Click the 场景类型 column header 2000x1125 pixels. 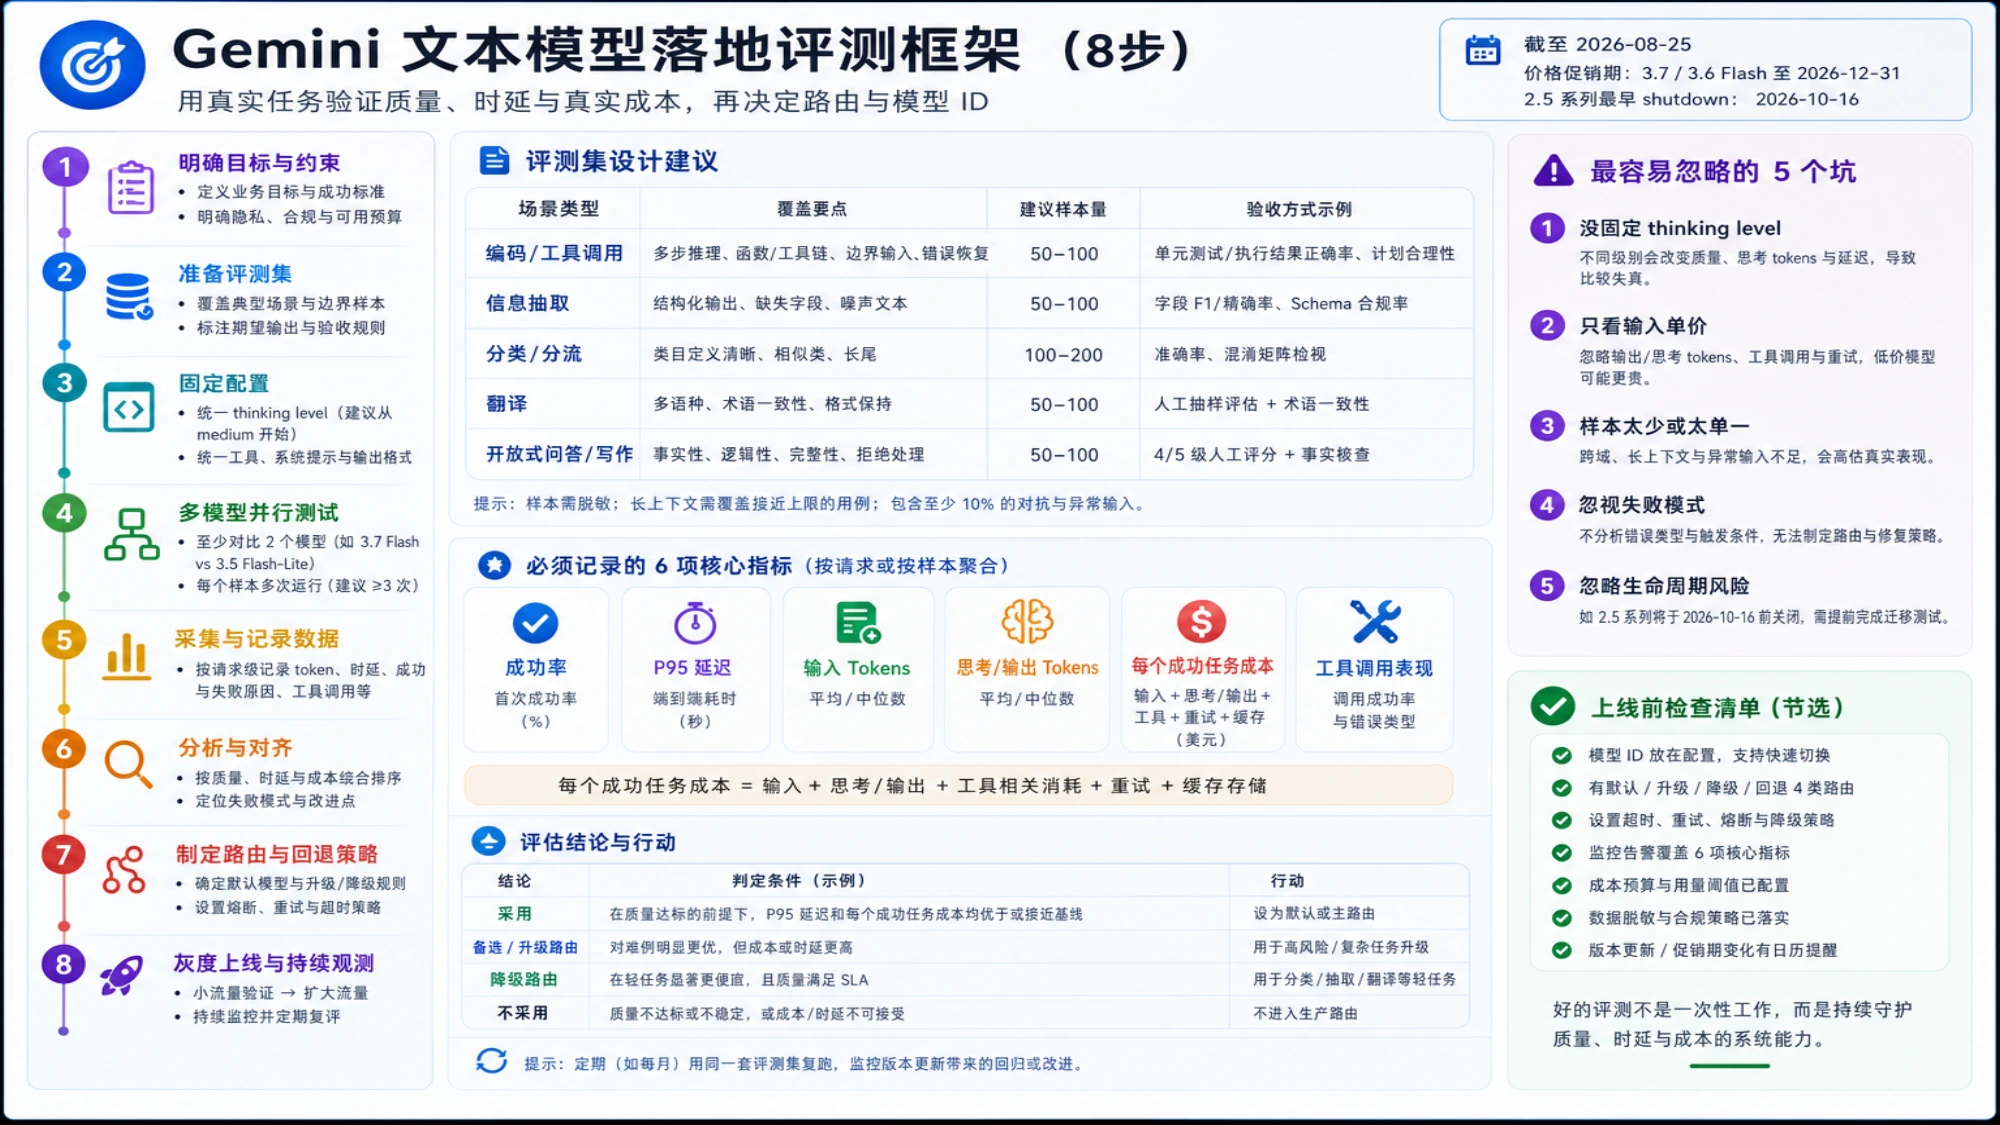[558, 209]
